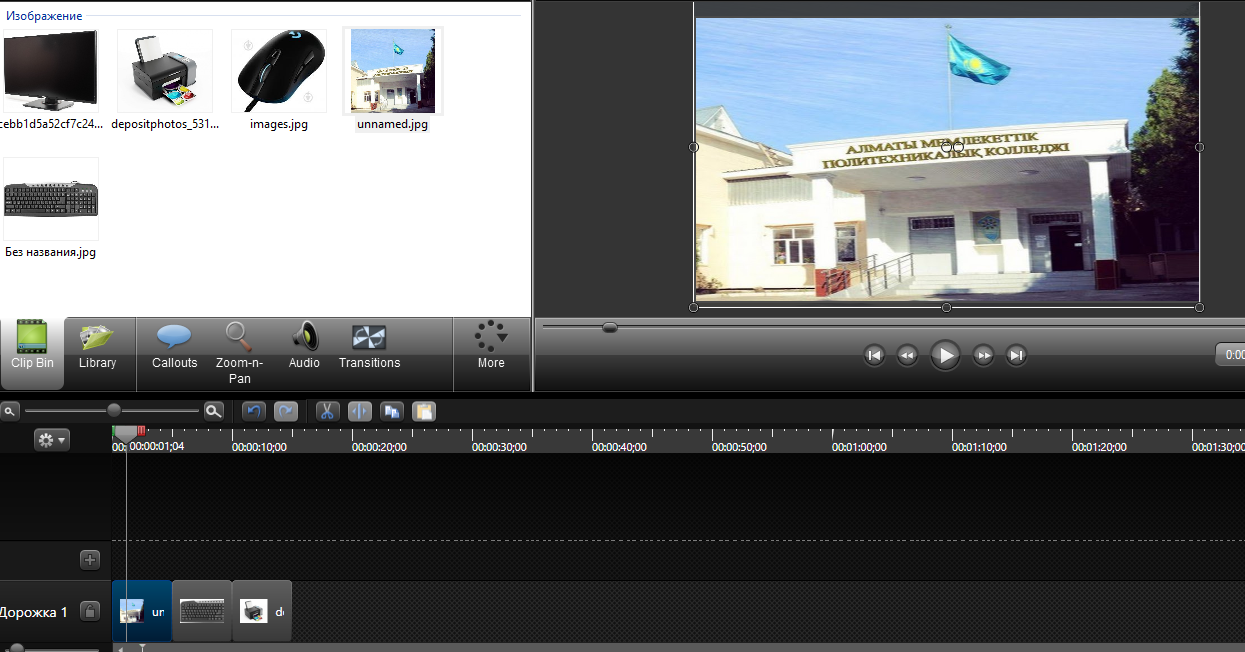Viewport: 1245px width, 652px height.
Task: Click the left arrow of timeline scrollbar
Action: click(x=121, y=648)
